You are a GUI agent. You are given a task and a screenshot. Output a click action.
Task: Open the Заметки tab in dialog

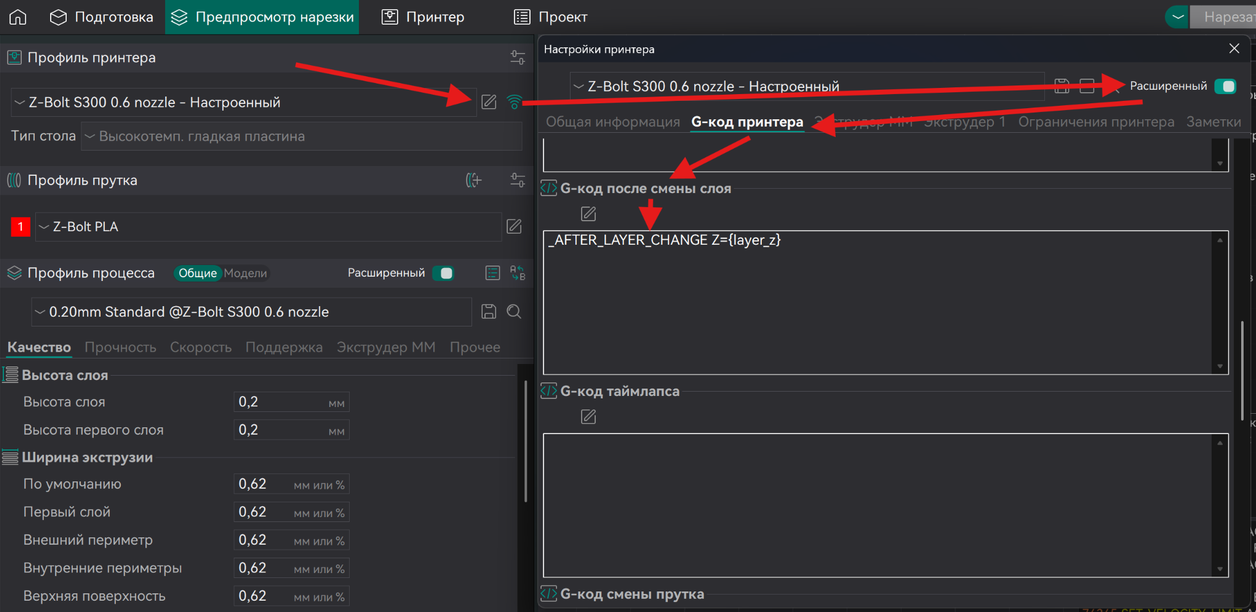(x=1213, y=122)
